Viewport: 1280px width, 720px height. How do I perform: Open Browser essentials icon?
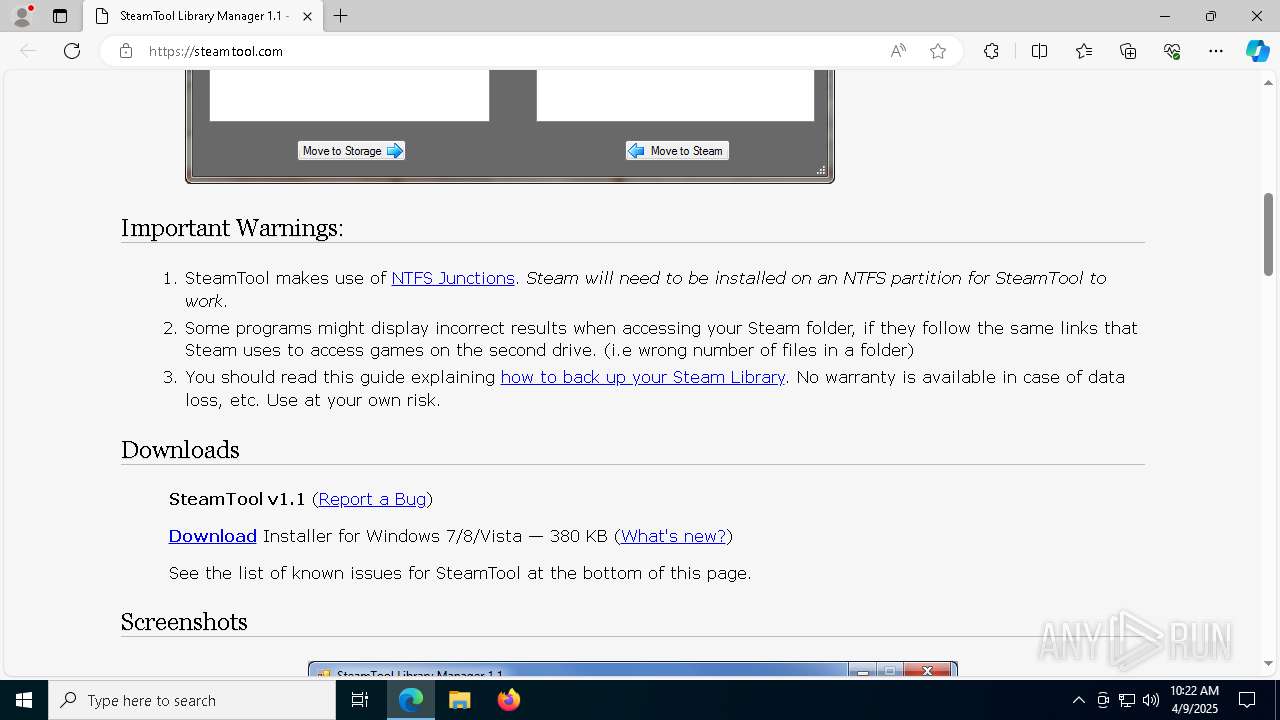tap(1172, 51)
